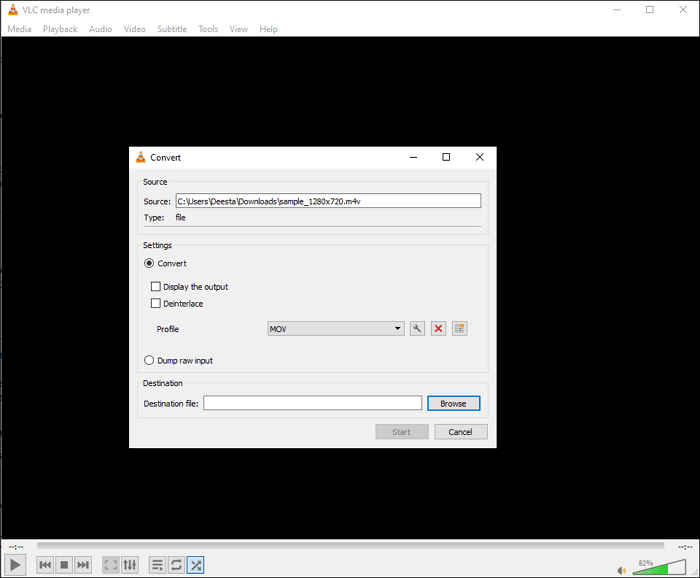Screen dimensions: 700x578
Task: Open the Video menu
Action: [x=135, y=29]
